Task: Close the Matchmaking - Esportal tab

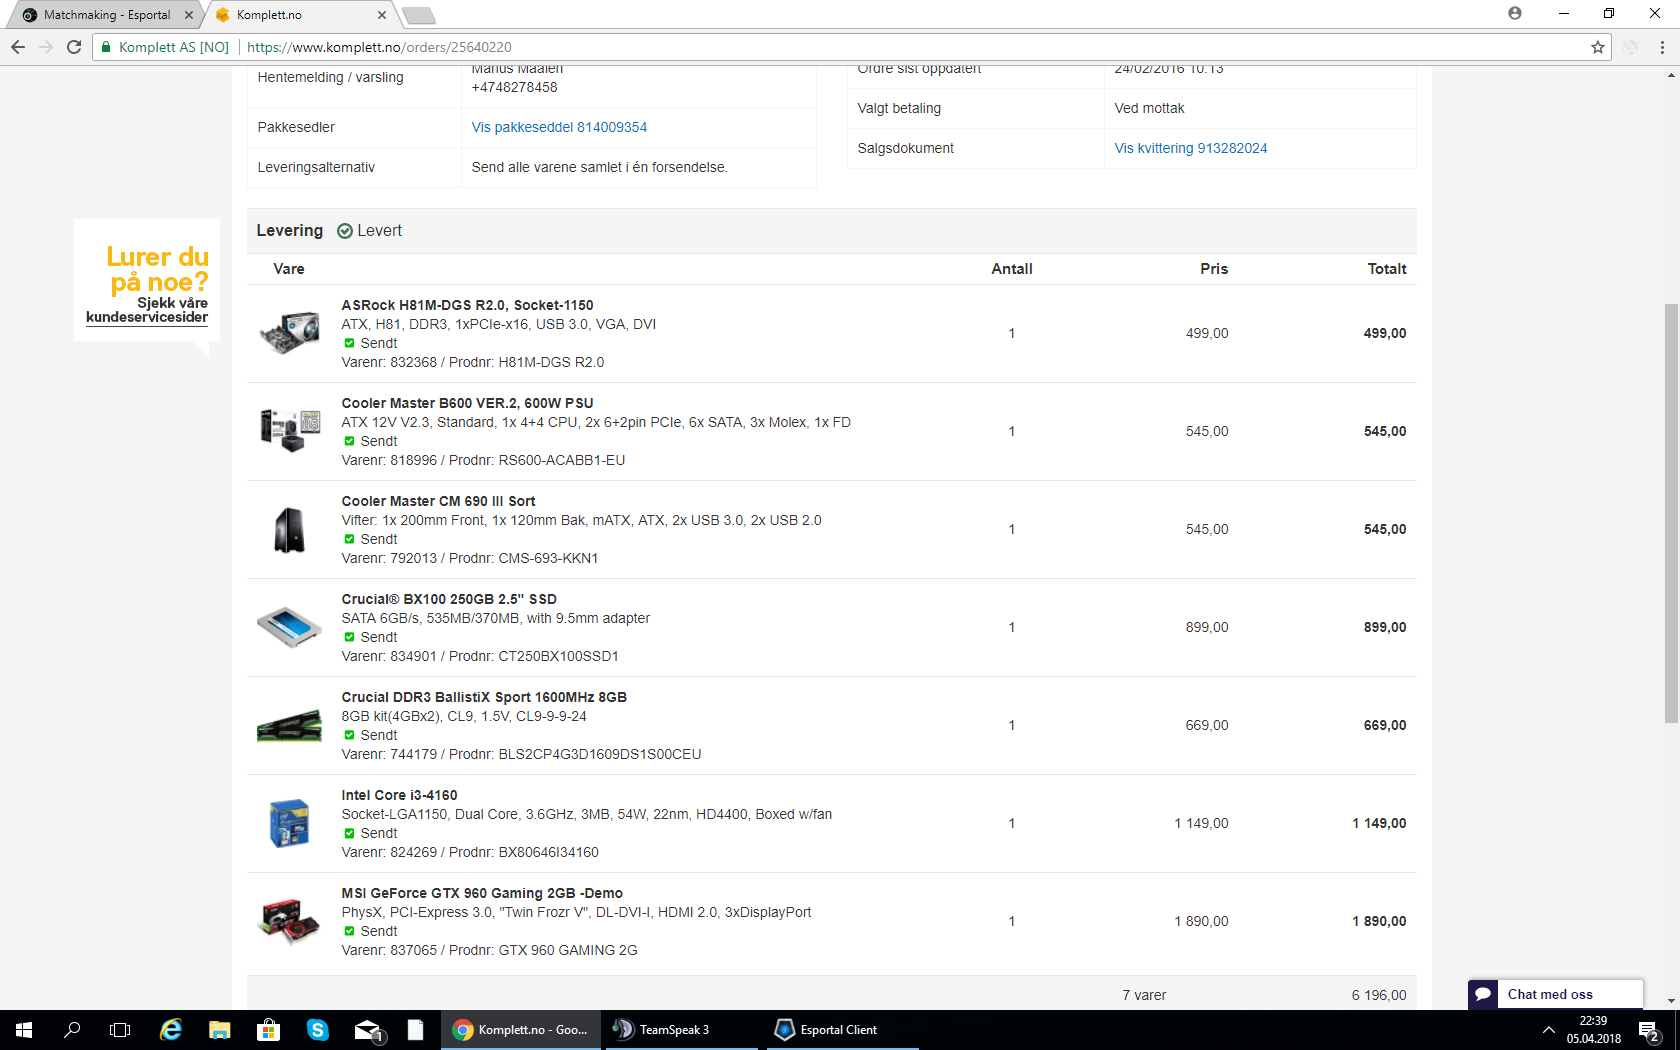Action: pos(189,15)
